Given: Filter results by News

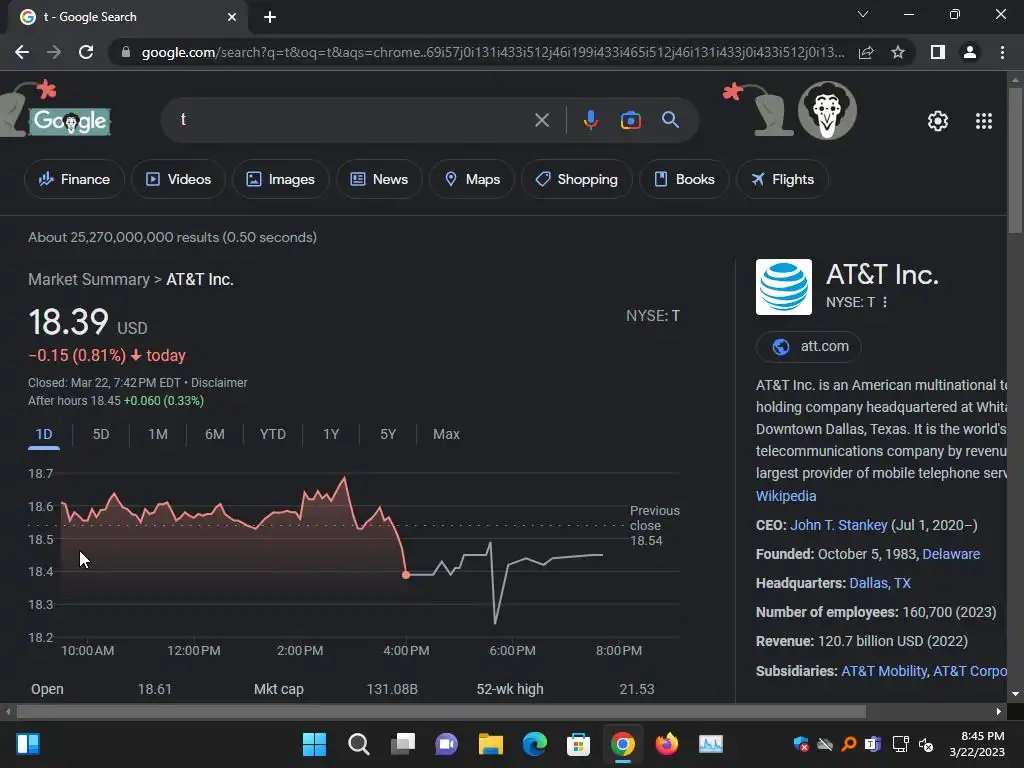Looking at the screenshot, I should 379,179.
